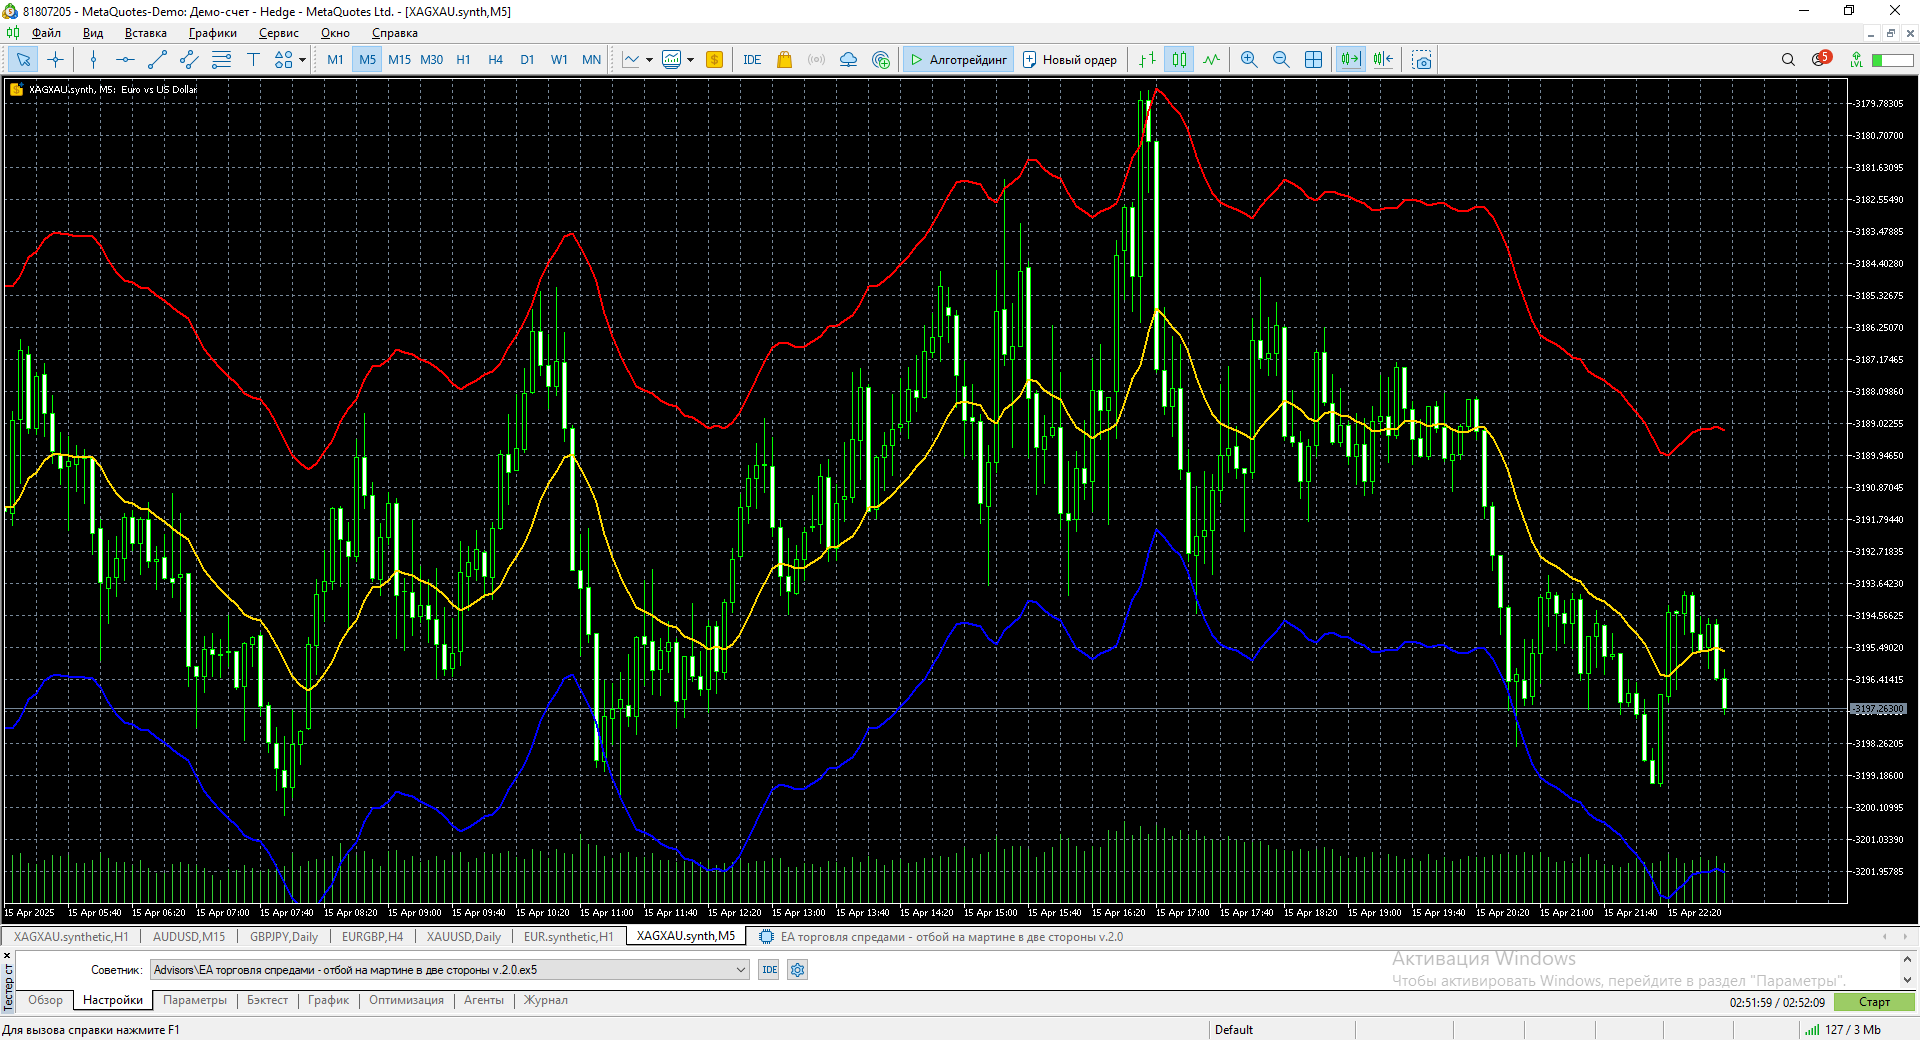Expand the Expert Advisor selection combo box
The image size is (1920, 1040).
(x=741, y=970)
